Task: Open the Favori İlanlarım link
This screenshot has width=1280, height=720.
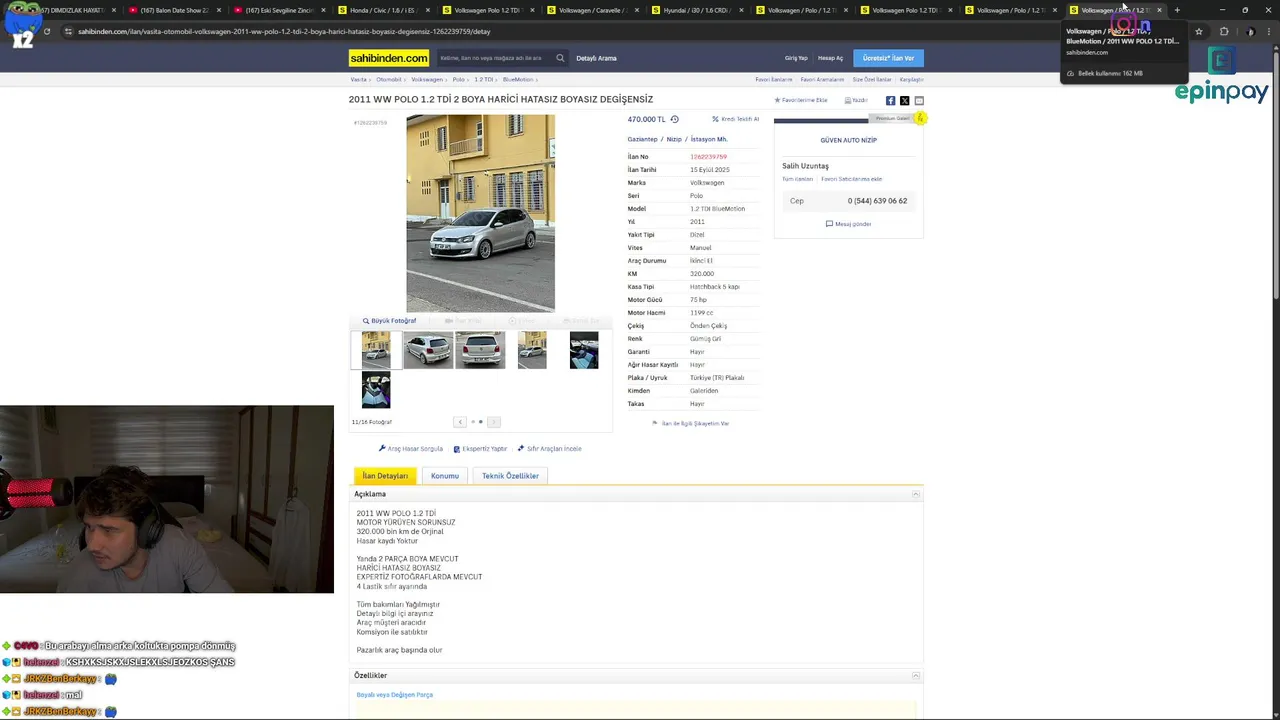Action: 774,79
